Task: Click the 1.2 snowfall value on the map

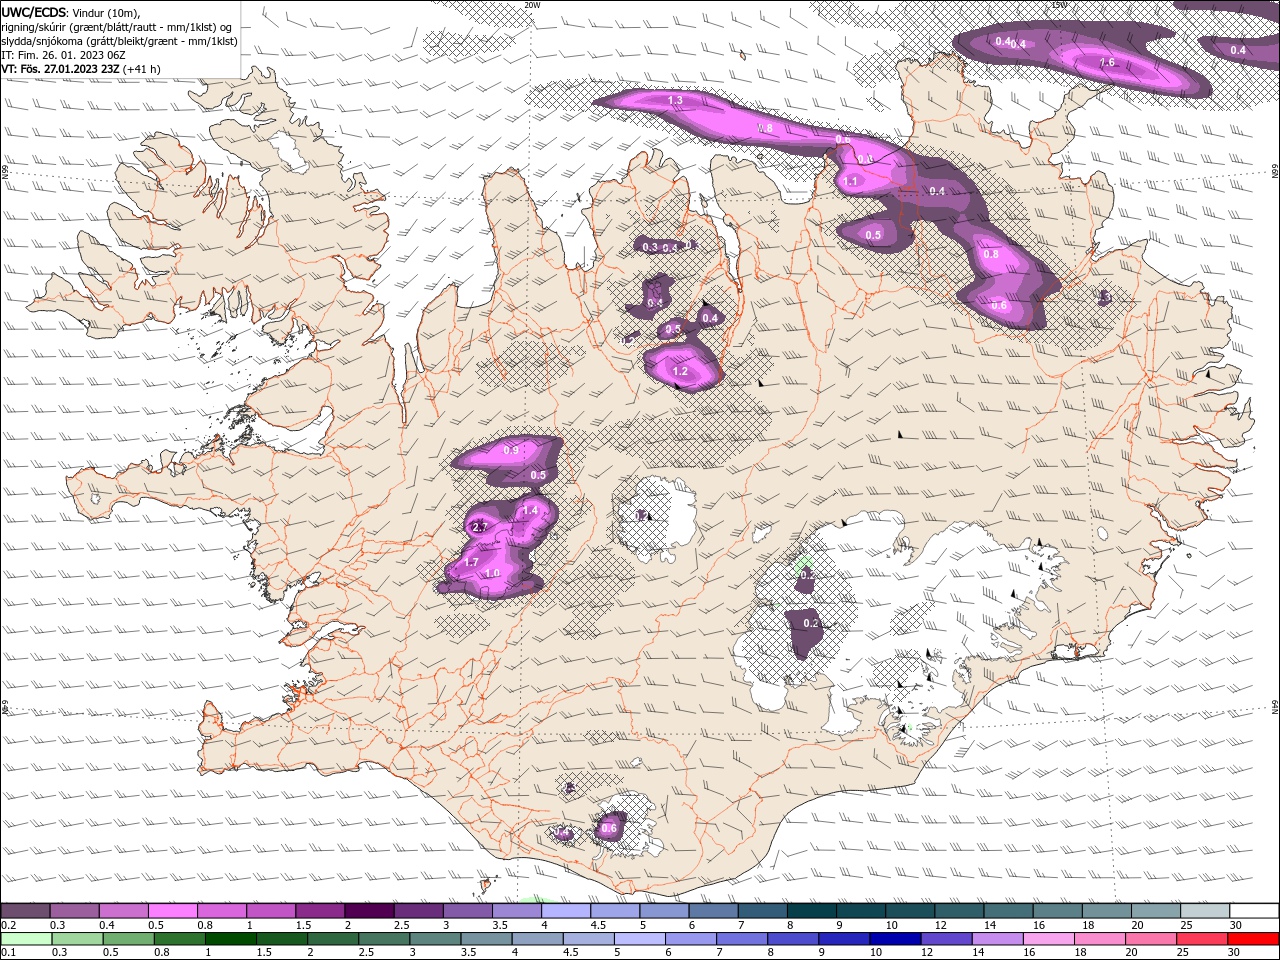Action: pyautogui.click(x=680, y=371)
